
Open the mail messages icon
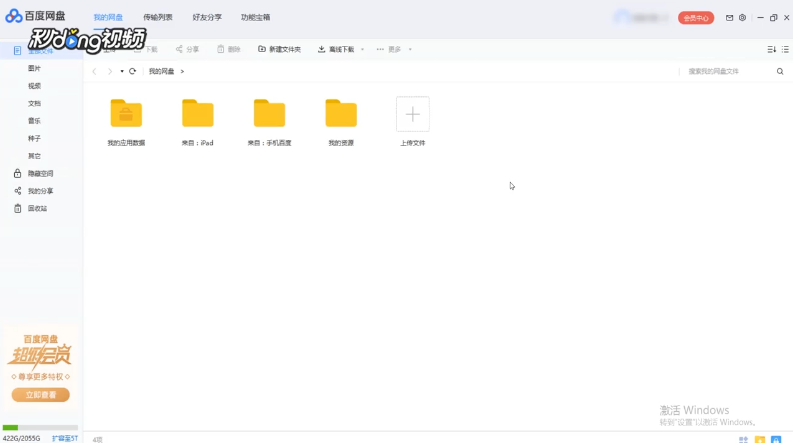(729, 18)
